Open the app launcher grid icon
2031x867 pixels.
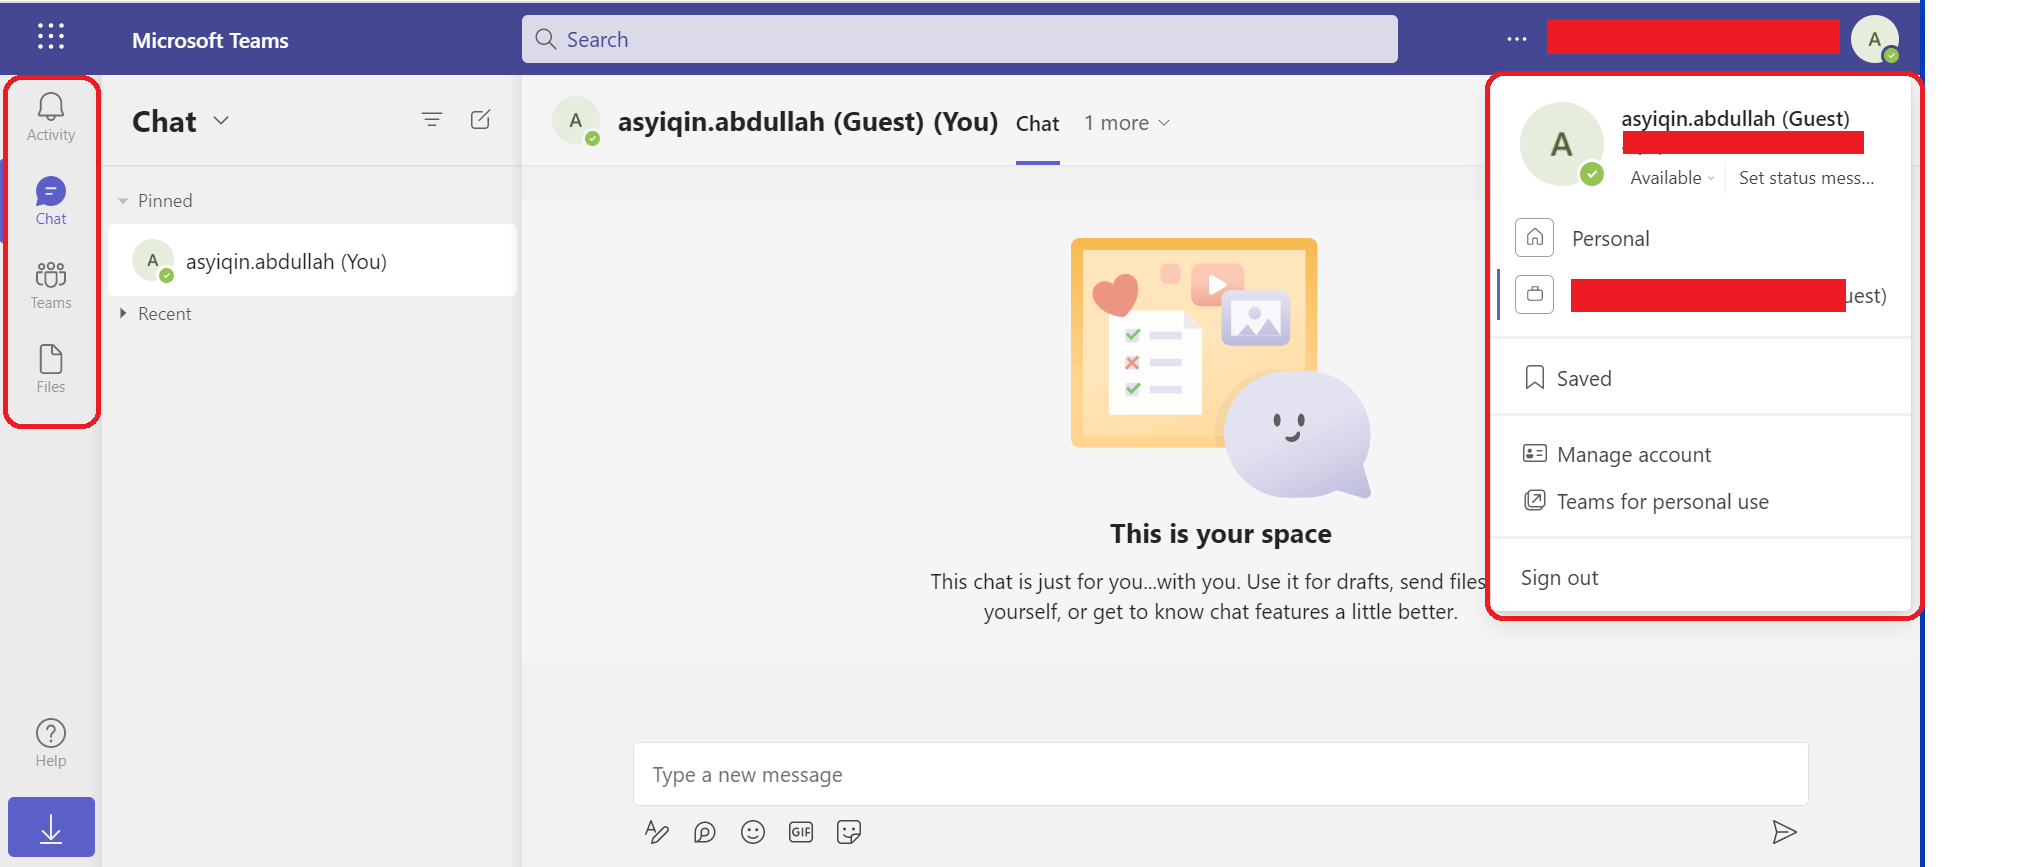click(51, 37)
